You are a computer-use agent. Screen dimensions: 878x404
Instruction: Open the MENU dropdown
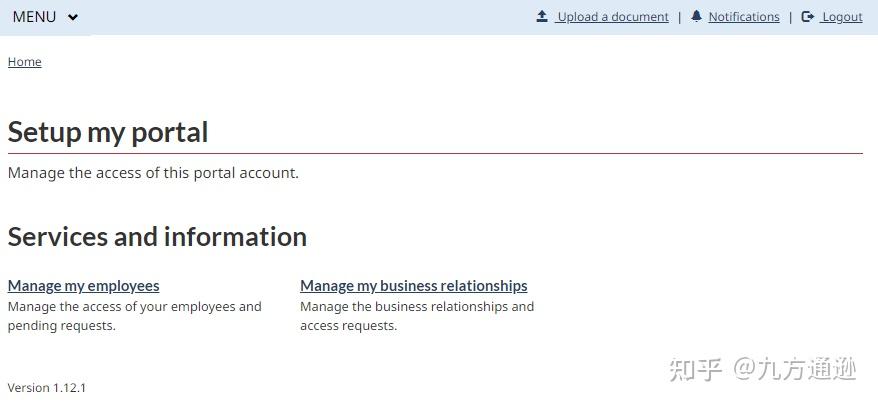pos(35,17)
